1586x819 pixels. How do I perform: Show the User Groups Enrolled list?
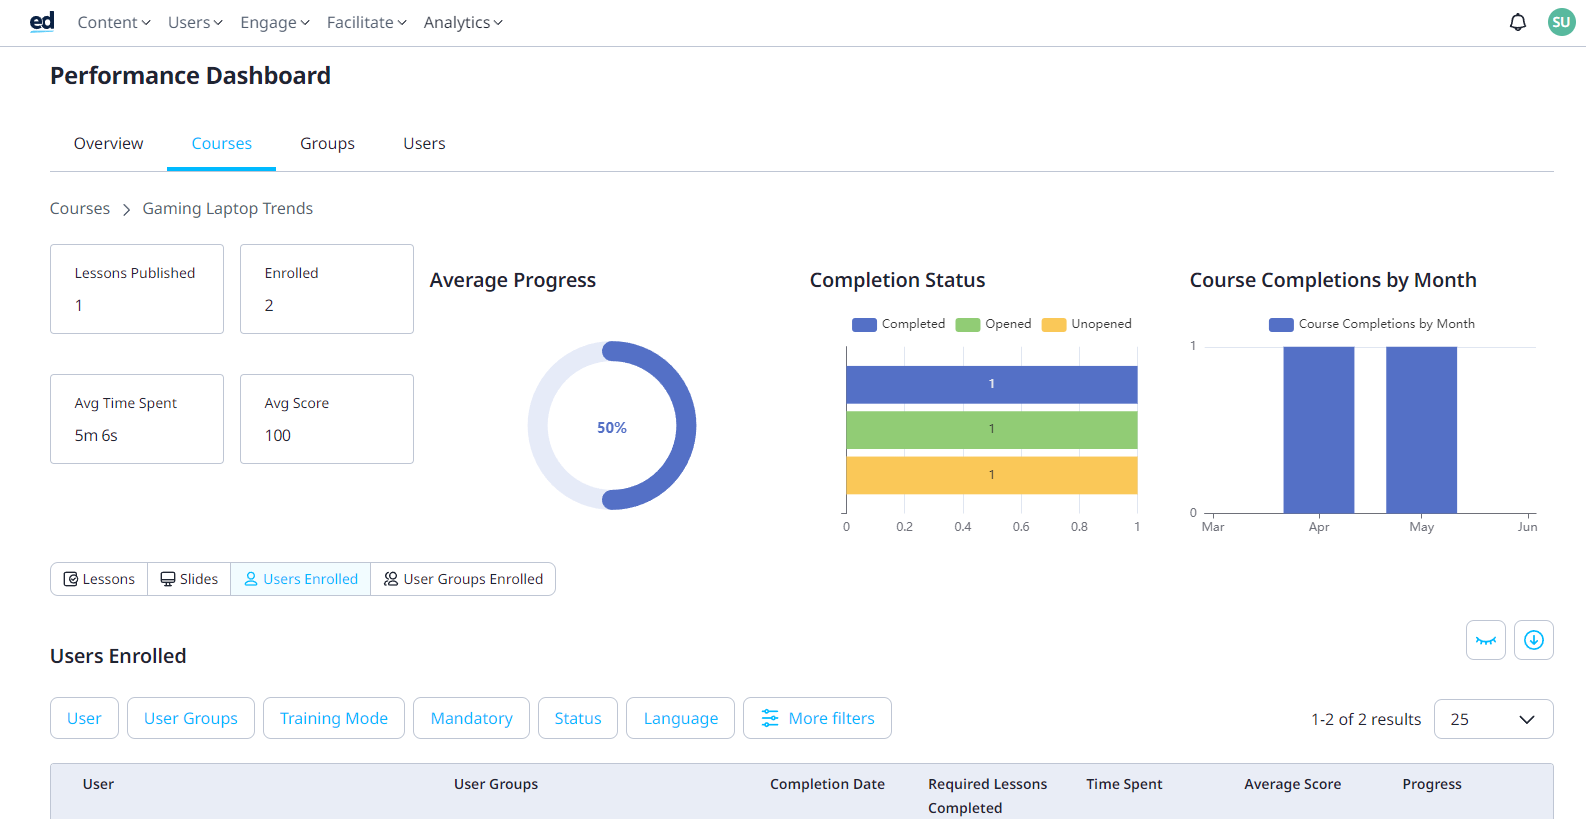point(463,579)
